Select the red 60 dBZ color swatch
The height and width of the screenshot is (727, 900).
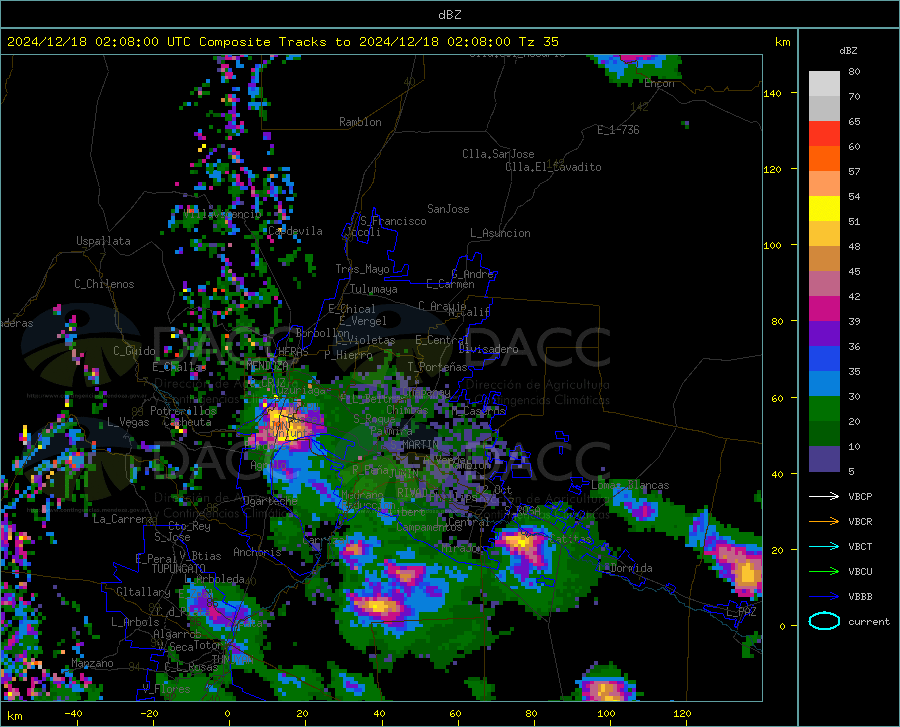pos(824,134)
